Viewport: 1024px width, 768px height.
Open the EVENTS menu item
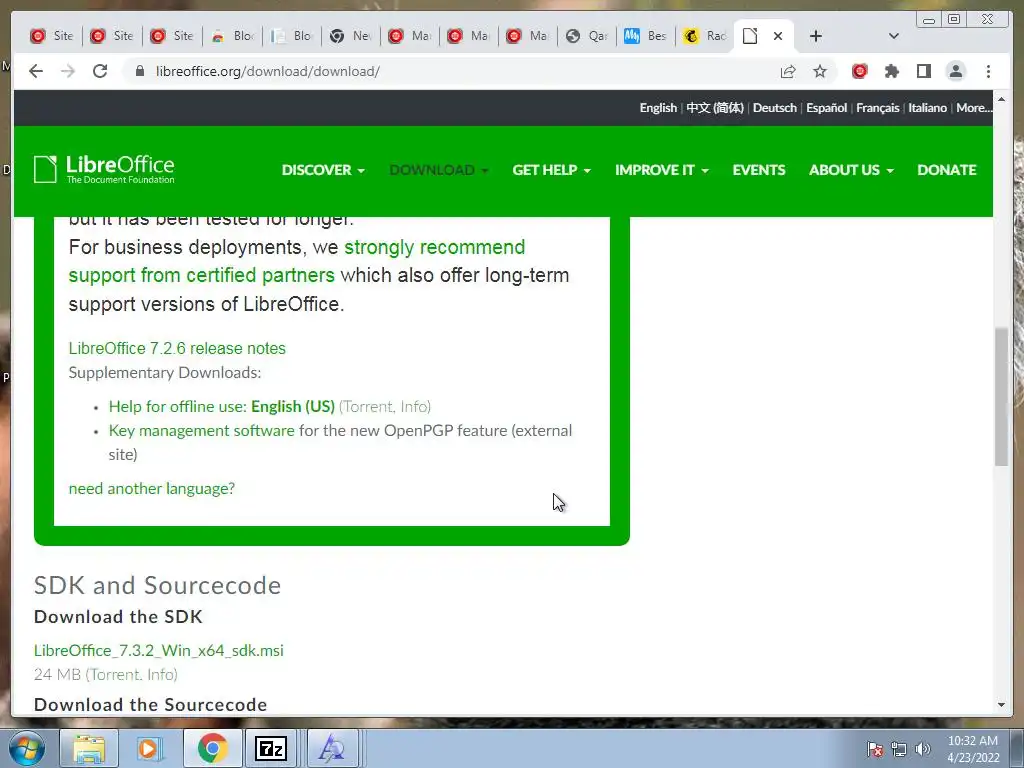(x=759, y=170)
